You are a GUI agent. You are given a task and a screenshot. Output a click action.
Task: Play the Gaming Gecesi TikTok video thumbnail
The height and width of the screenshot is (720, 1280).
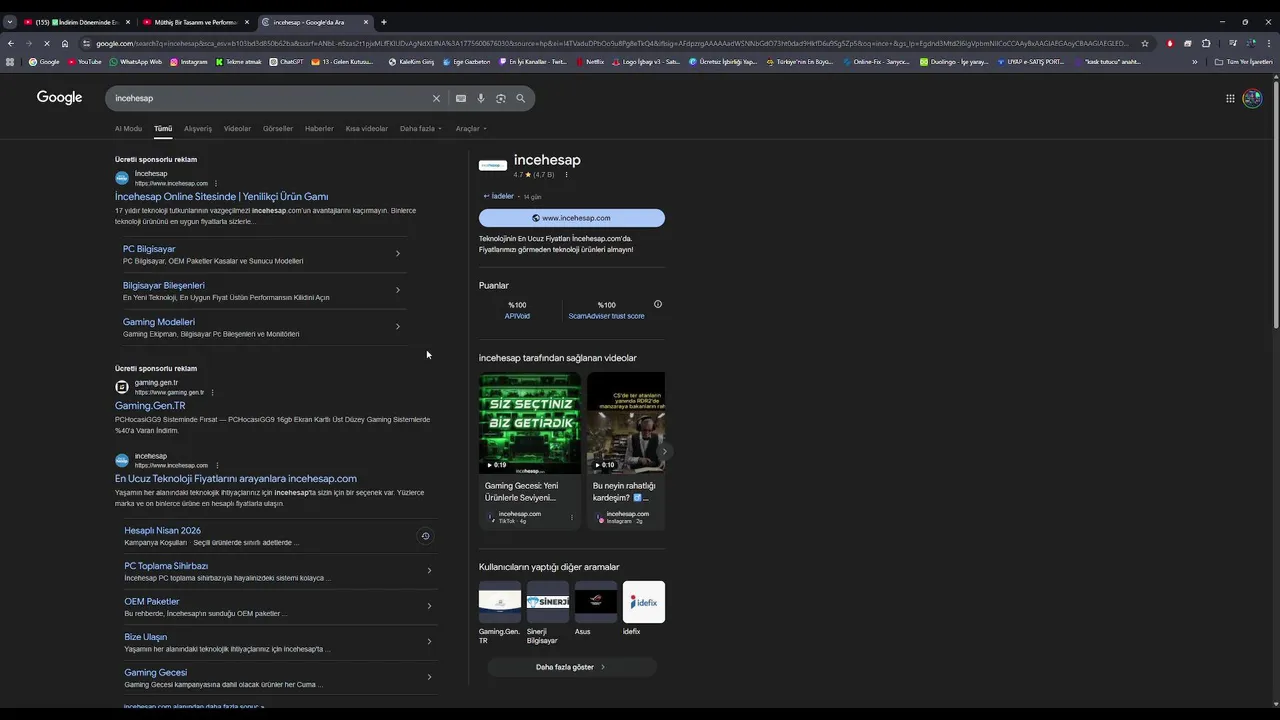click(530, 423)
